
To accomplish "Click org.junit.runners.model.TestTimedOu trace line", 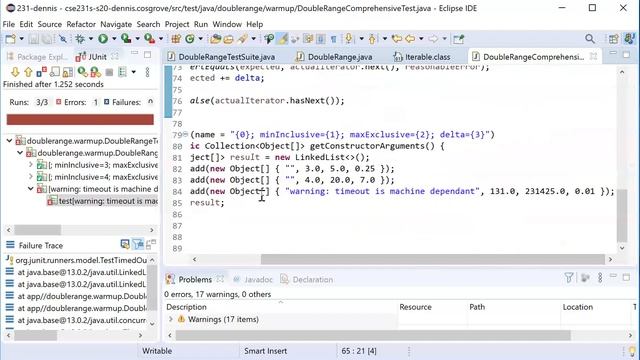I will [x=77, y=260].
